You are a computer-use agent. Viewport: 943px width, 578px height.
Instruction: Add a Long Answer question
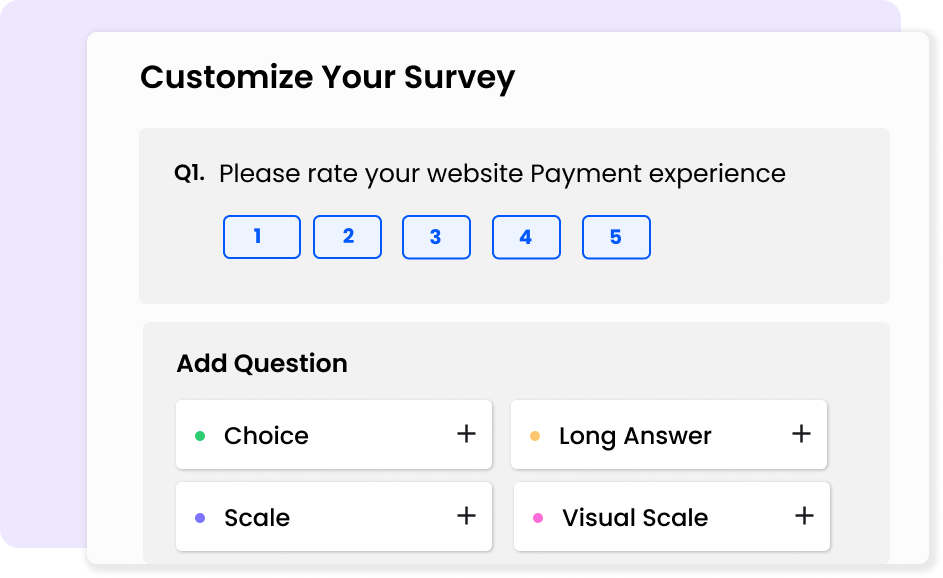pos(669,434)
